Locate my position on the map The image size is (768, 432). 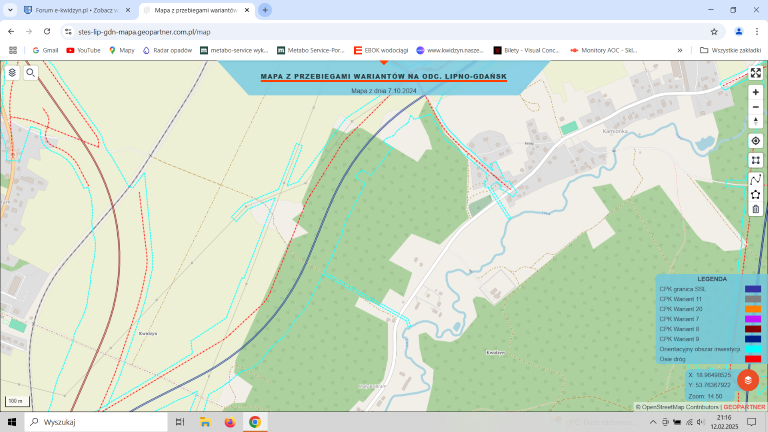pos(756,141)
